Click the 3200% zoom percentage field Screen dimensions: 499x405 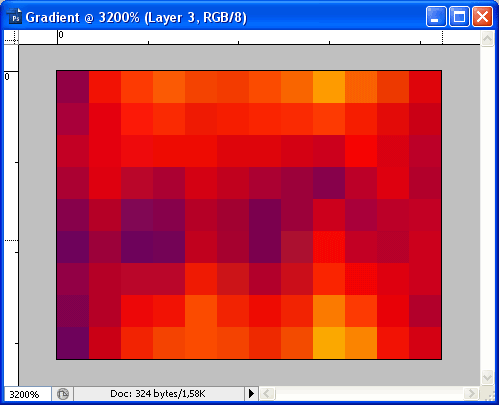28,394
